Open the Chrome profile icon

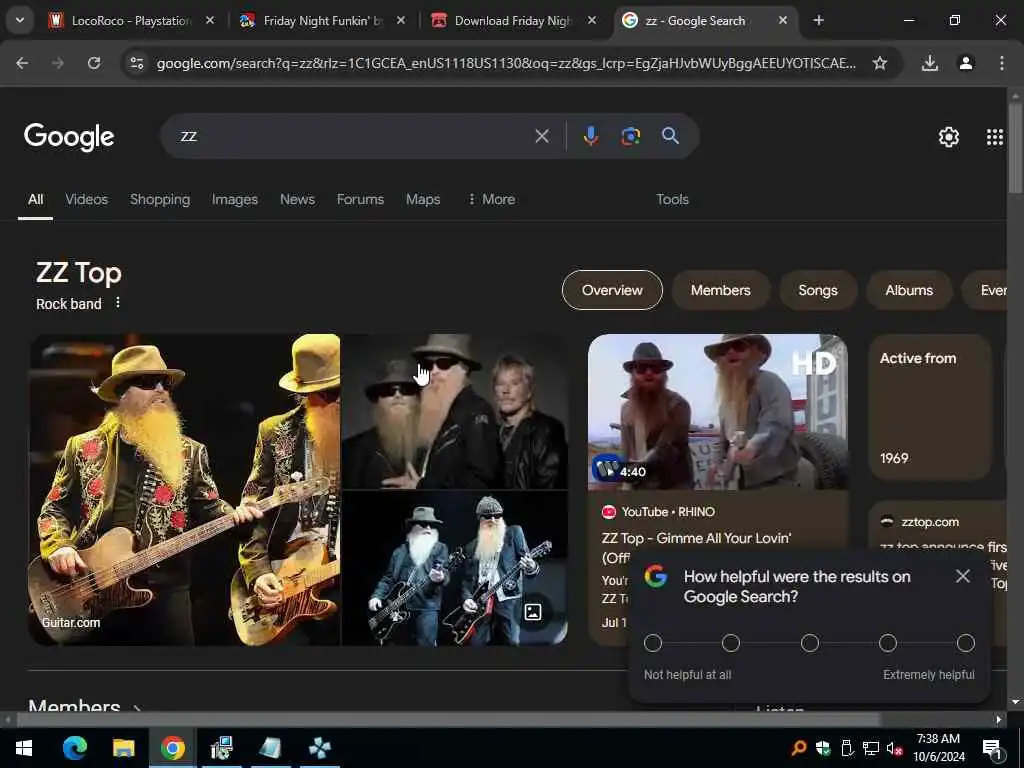965,63
